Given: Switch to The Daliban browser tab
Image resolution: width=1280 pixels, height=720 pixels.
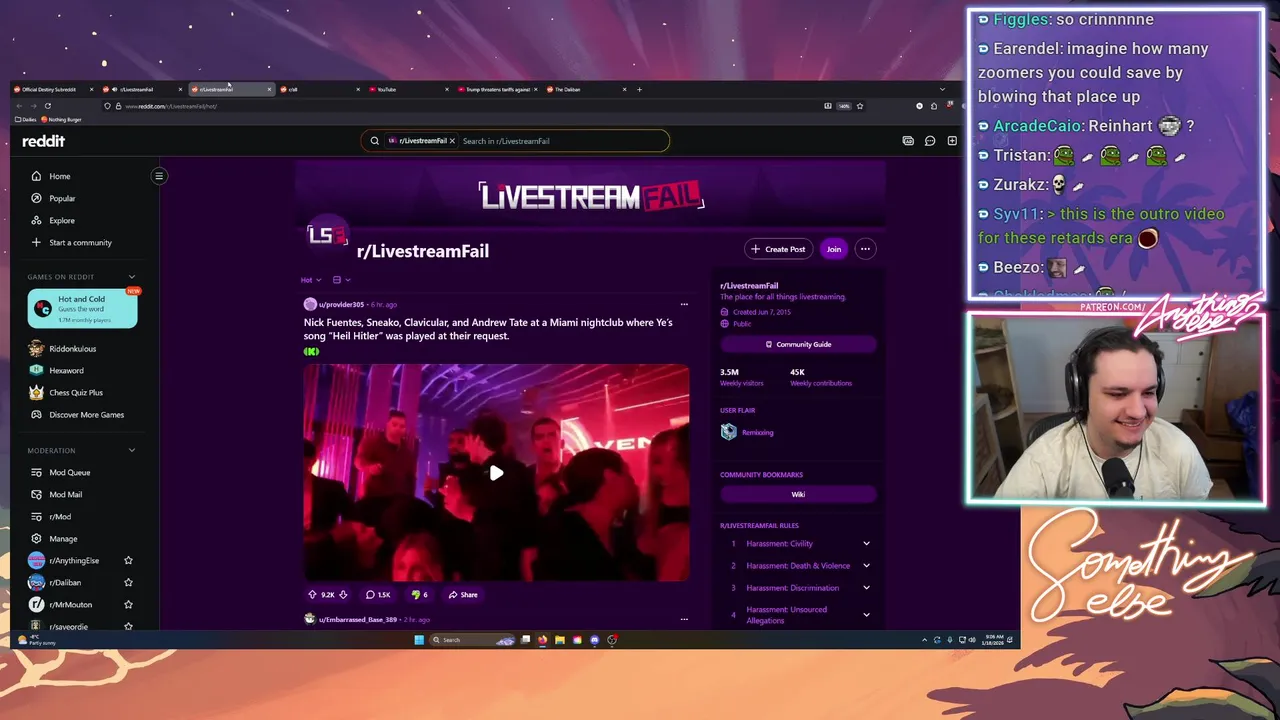Looking at the screenshot, I should coord(586,89).
